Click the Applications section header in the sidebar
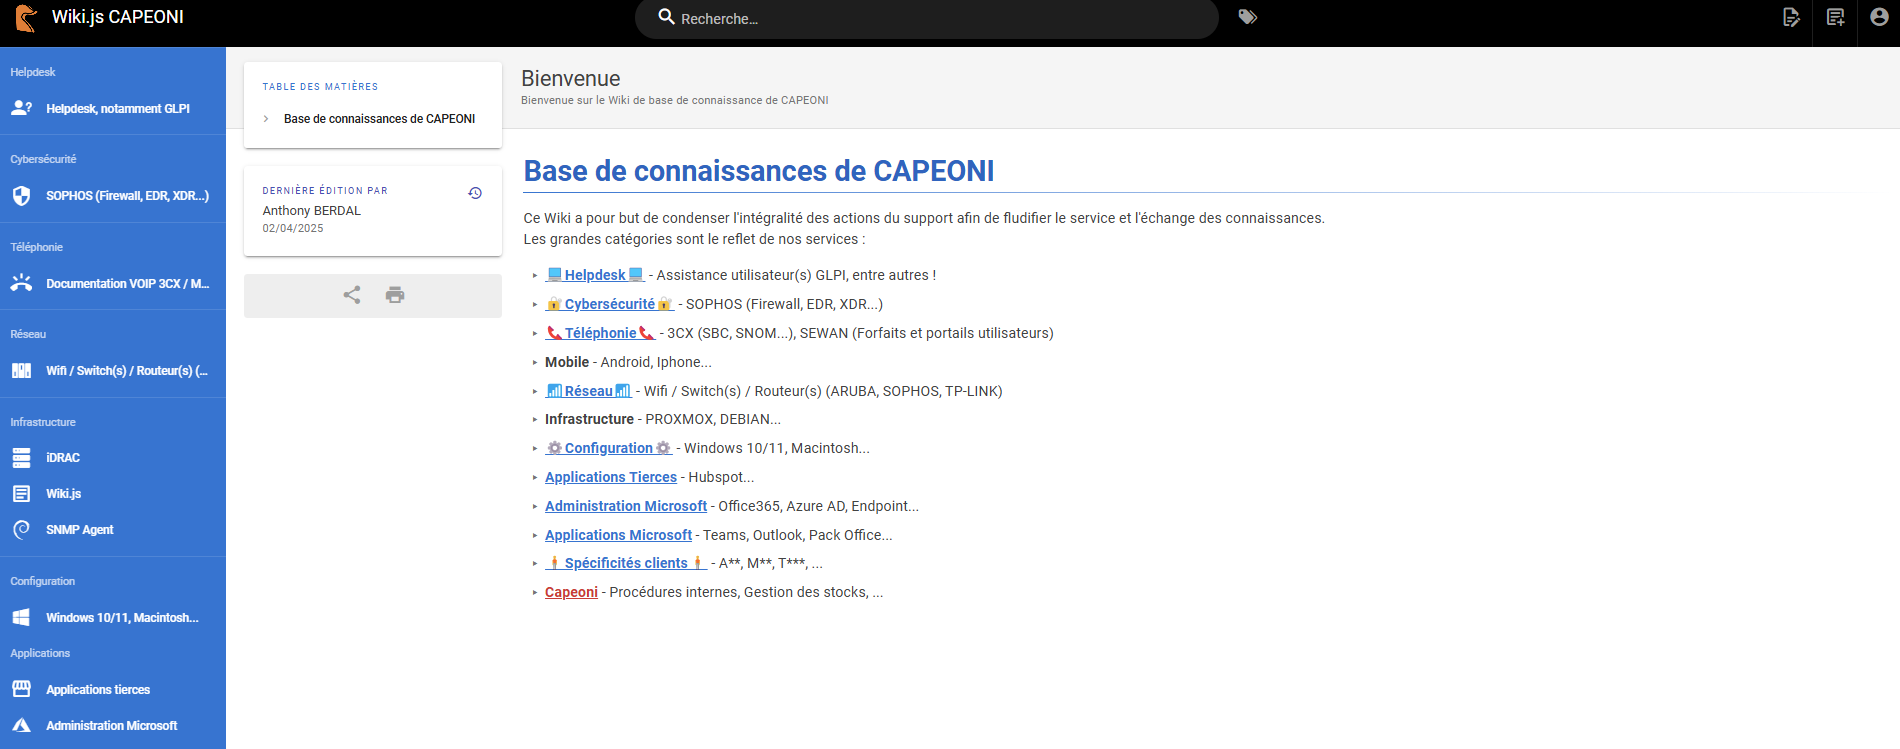 pyautogui.click(x=40, y=653)
